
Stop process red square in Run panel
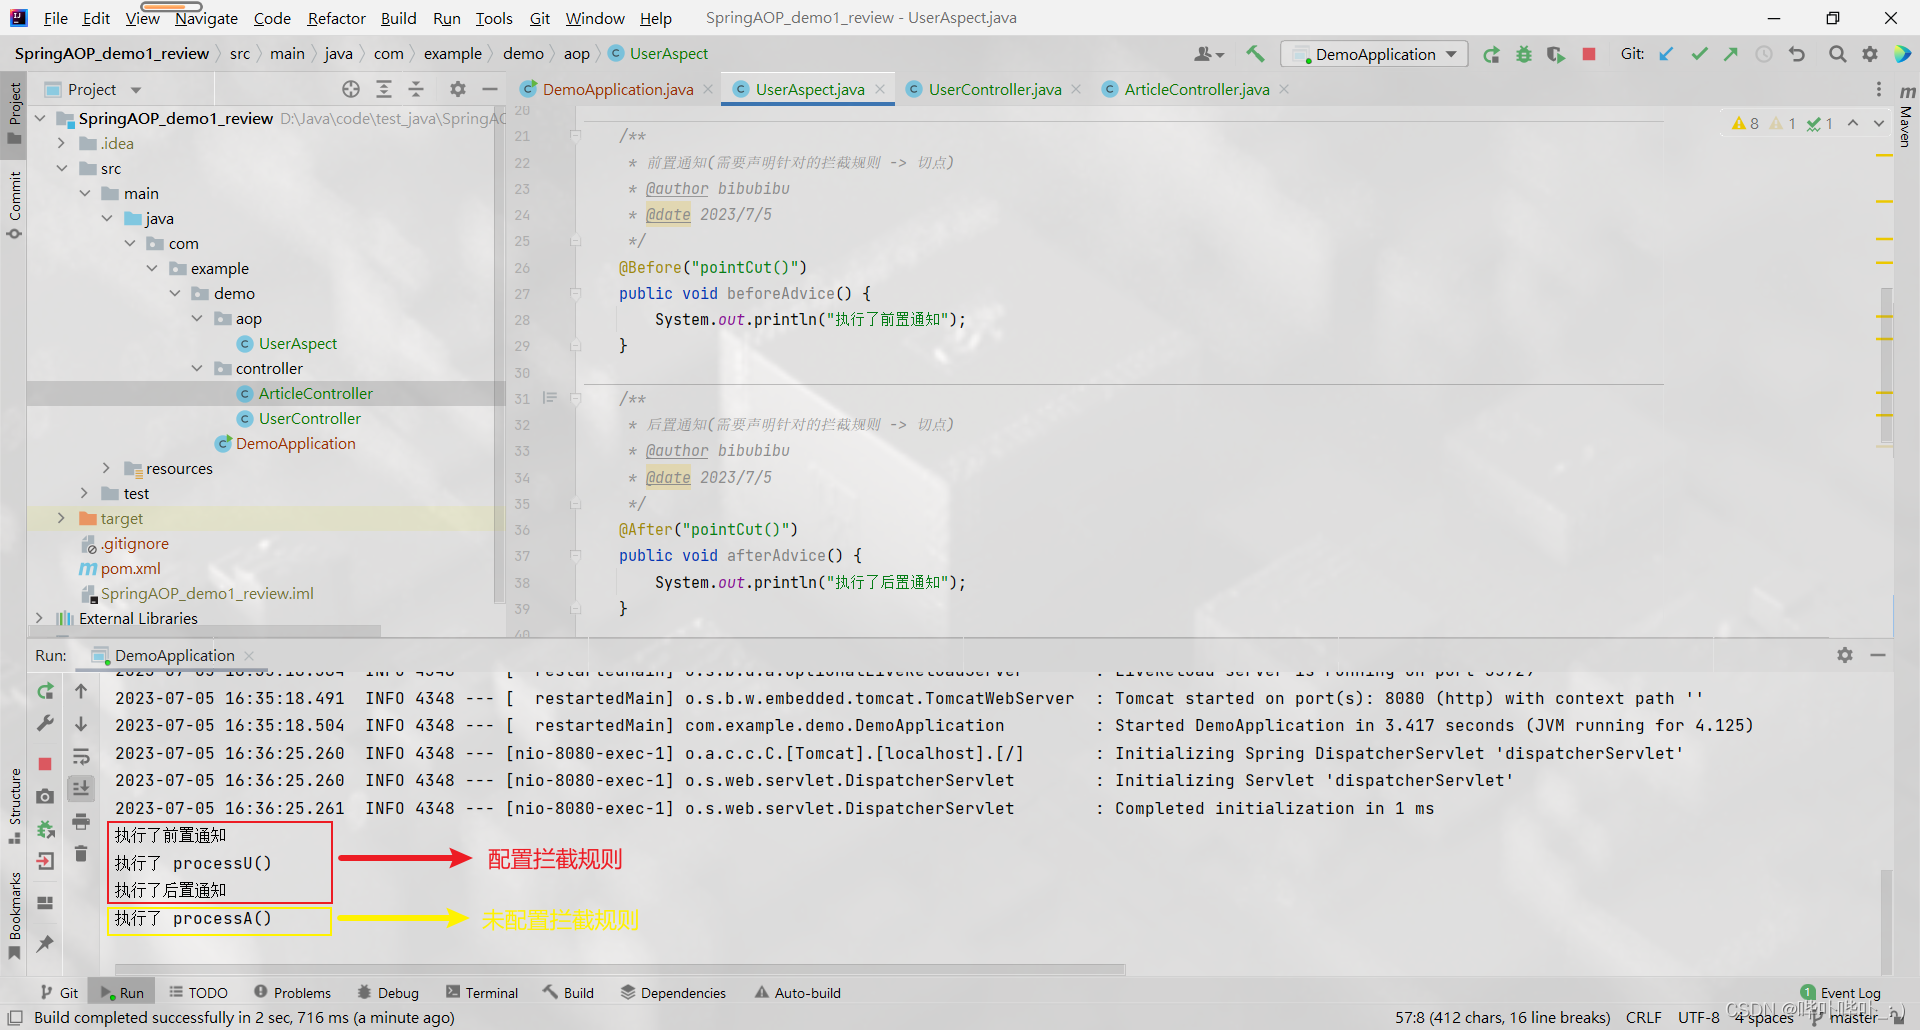click(45, 763)
